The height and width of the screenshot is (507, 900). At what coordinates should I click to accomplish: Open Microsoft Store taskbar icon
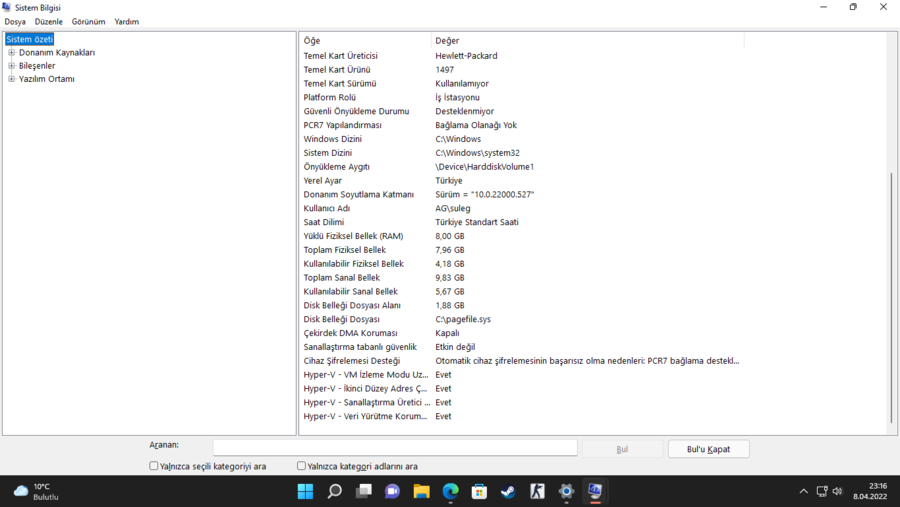(x=479, y=491)
